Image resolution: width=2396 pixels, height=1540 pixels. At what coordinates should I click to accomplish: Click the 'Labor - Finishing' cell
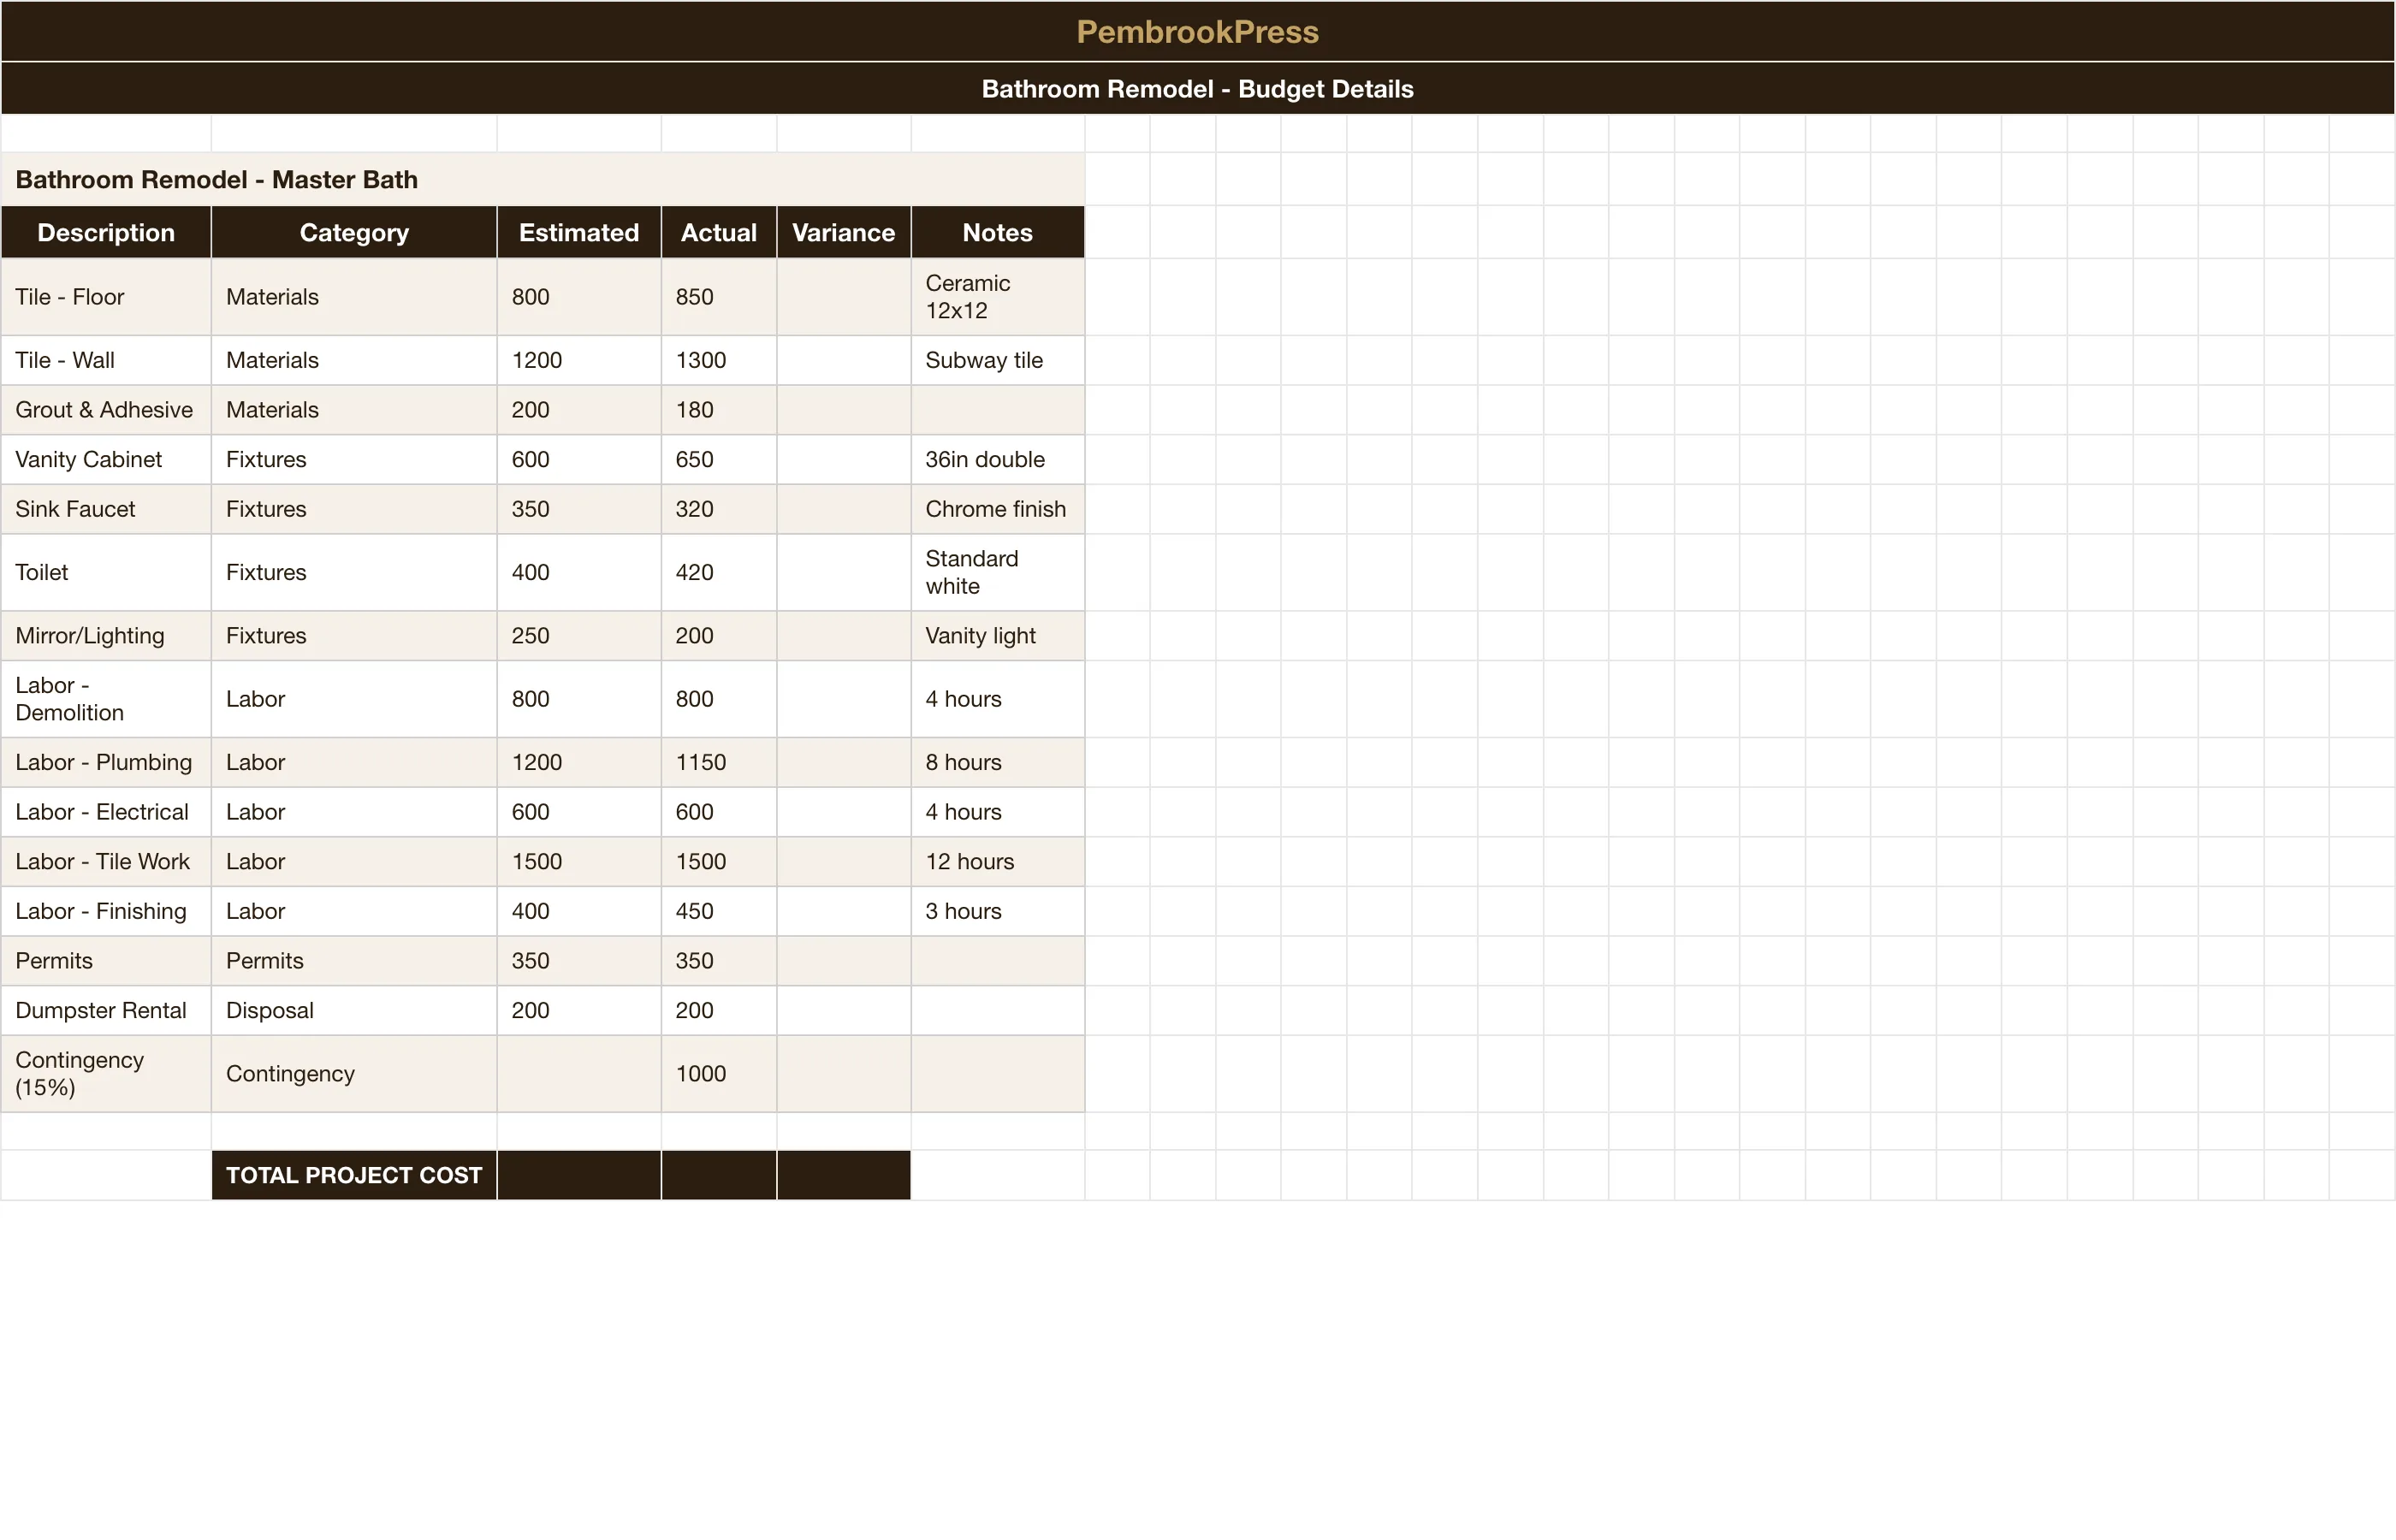tap(106, 911)
